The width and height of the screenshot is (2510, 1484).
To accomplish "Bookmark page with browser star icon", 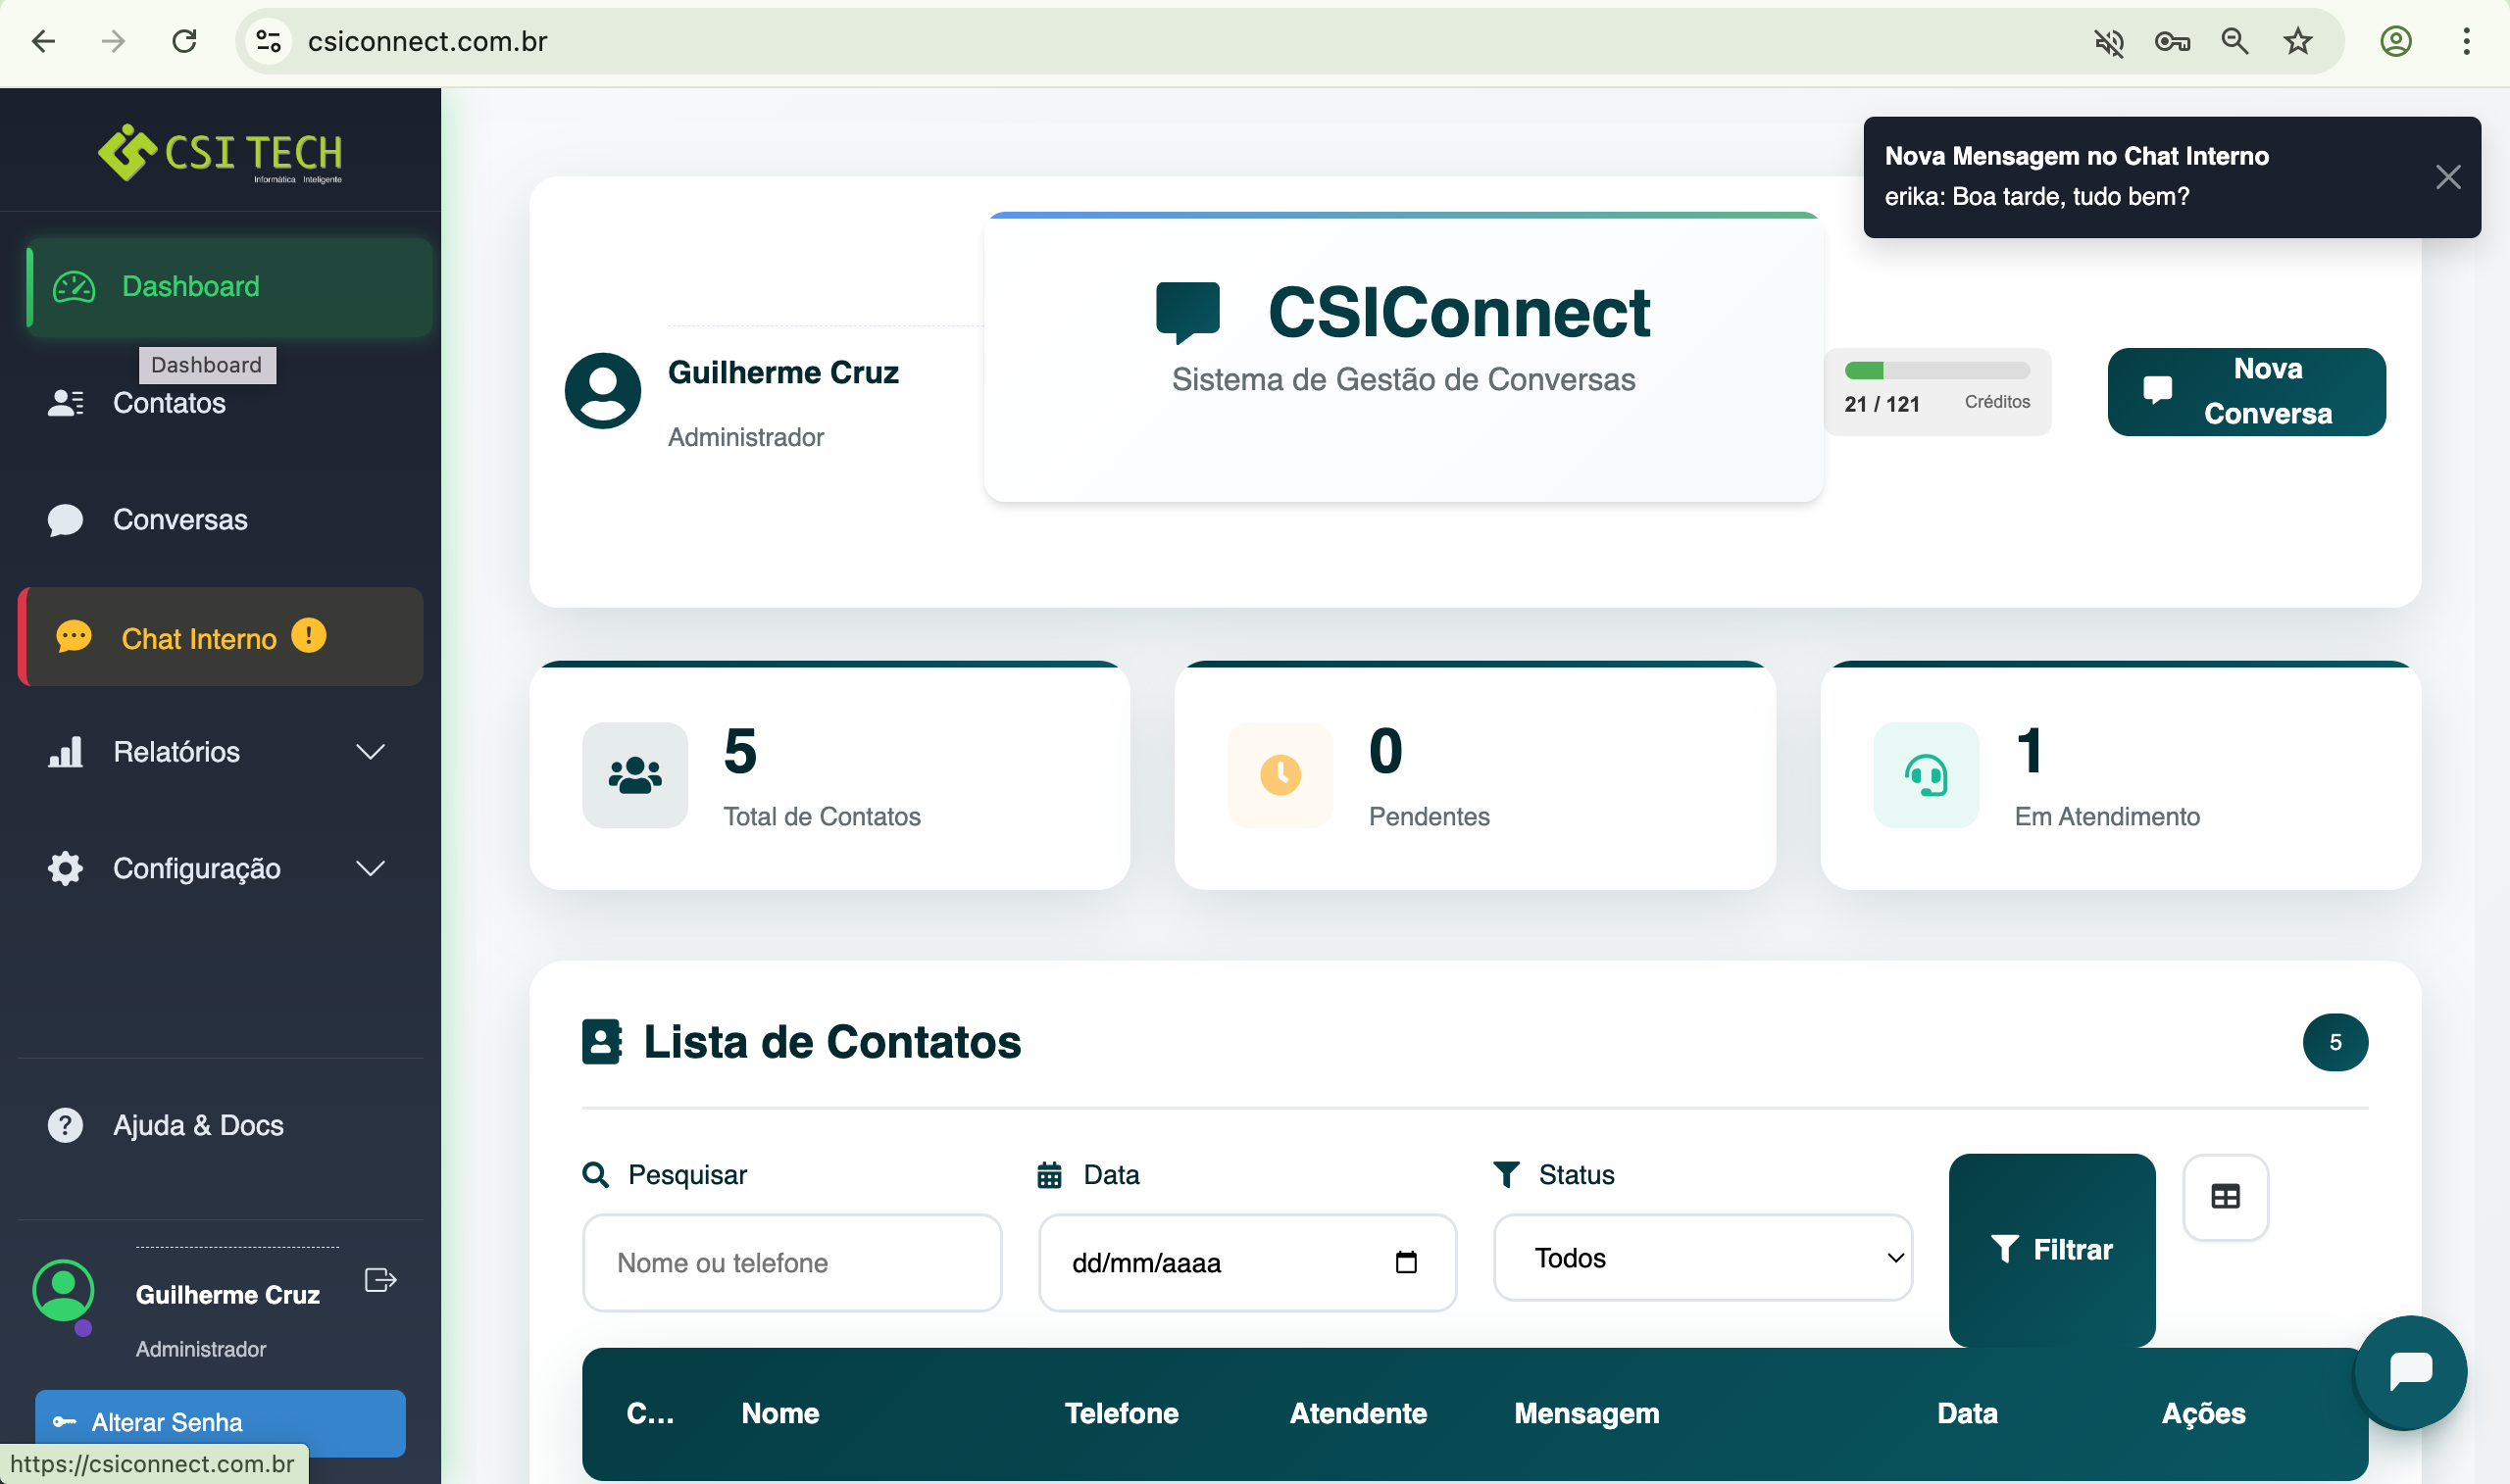I will pyautogui.click(x=2298, y=41).
